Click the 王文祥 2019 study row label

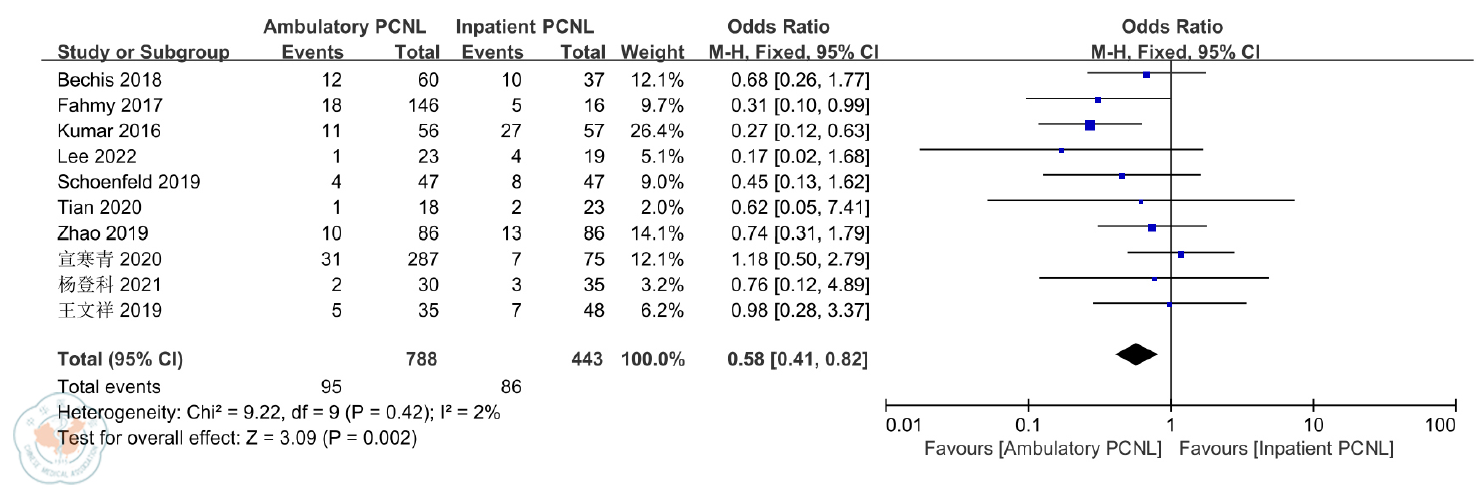104,310
